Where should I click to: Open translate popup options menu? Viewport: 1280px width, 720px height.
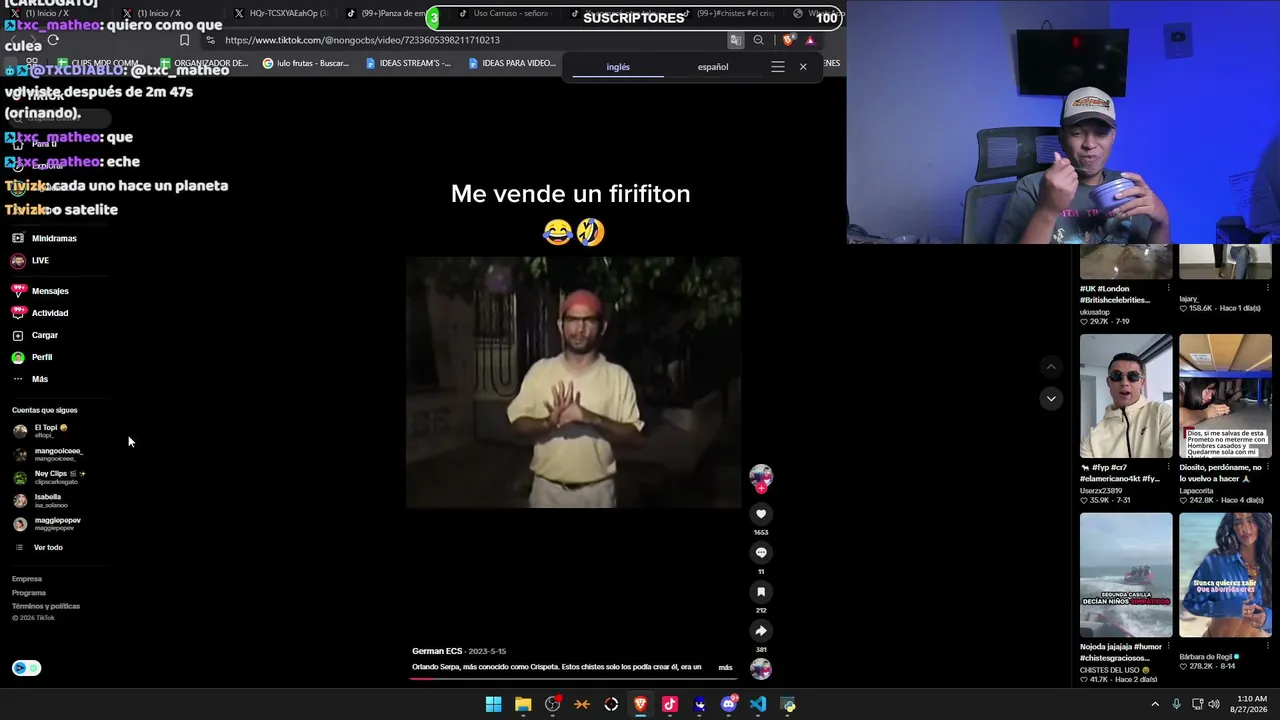pyautogui.click(x=778, y=67)
